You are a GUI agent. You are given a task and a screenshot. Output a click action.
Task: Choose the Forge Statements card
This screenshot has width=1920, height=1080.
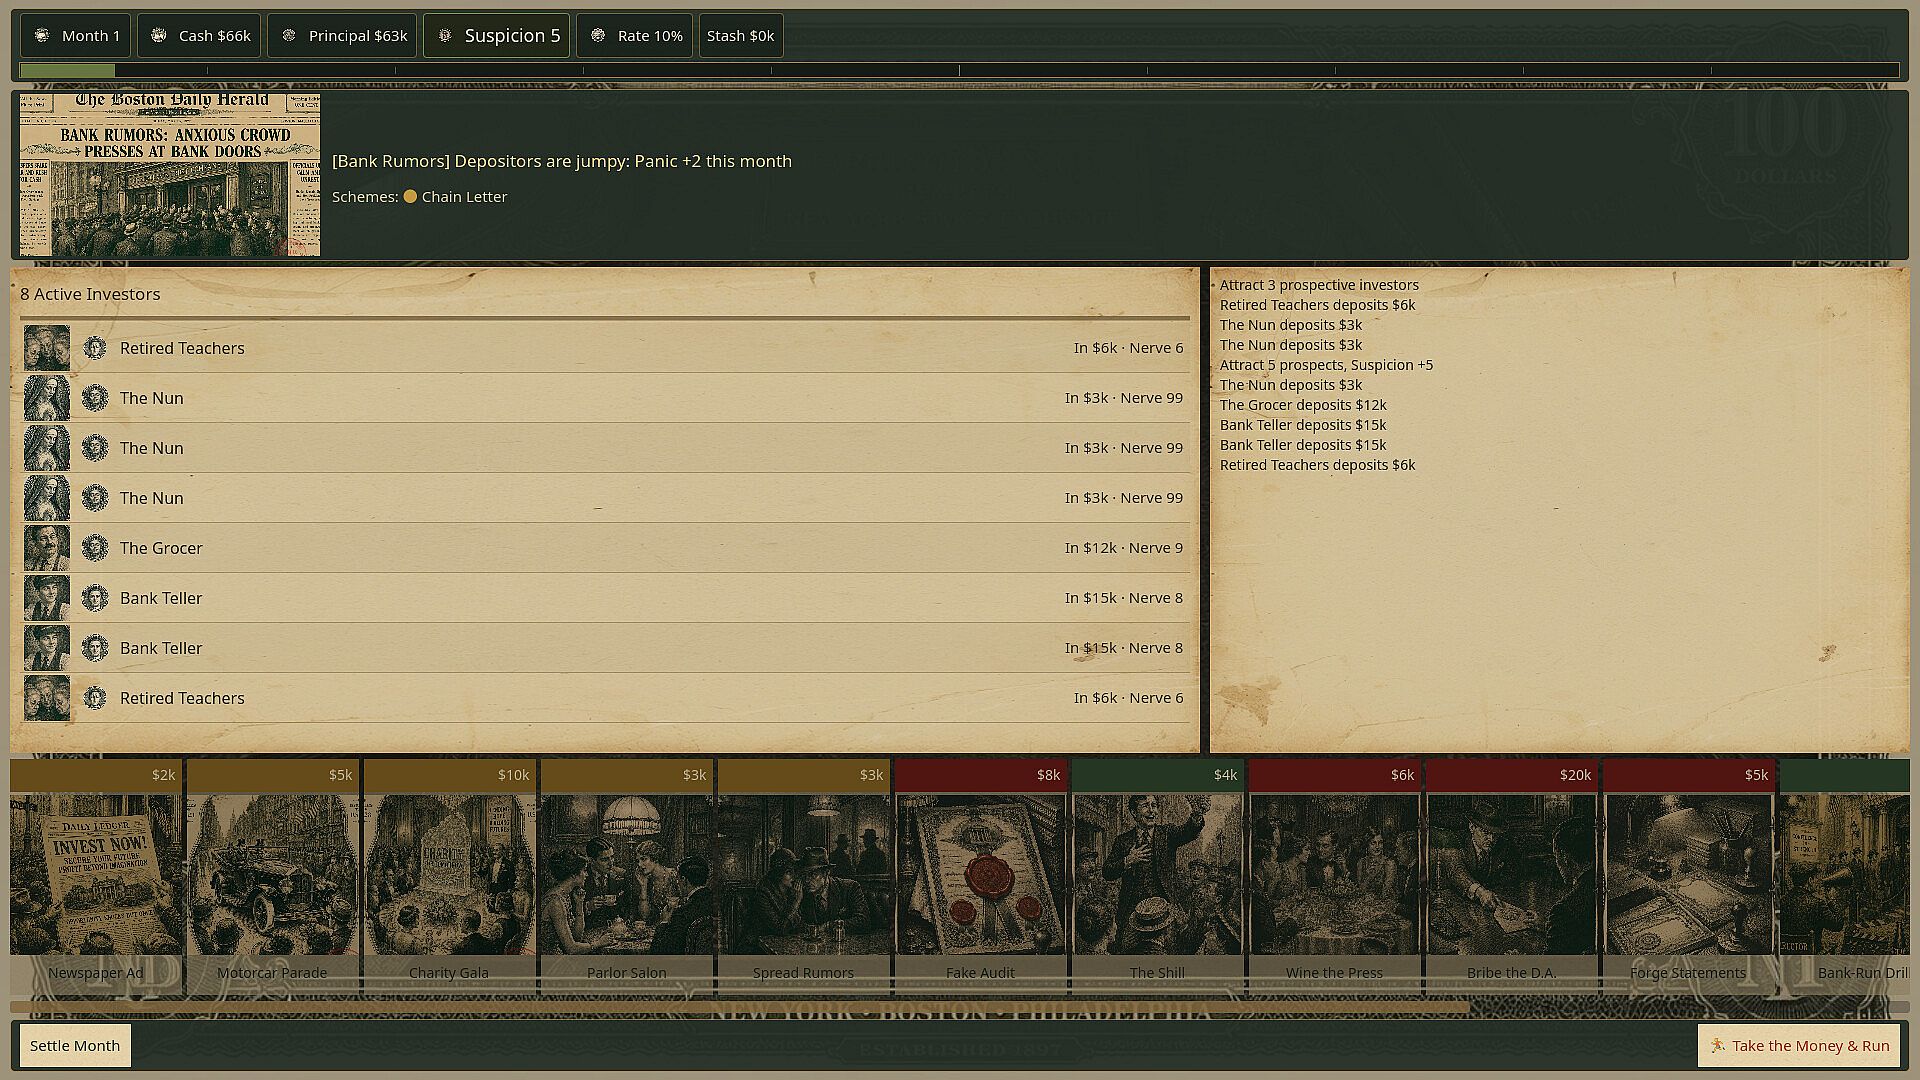click(x=1688, y=875)
